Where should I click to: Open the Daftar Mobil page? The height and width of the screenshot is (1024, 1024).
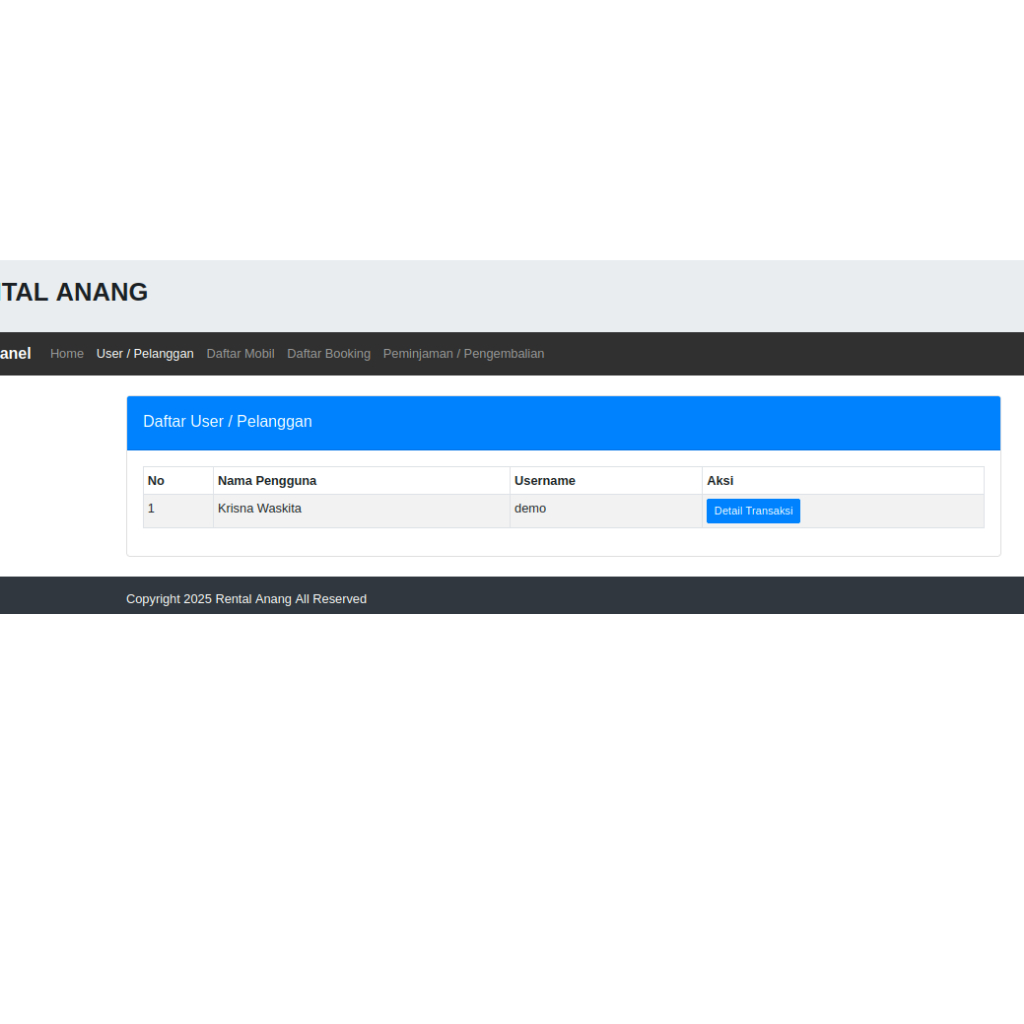click(240, 353)
